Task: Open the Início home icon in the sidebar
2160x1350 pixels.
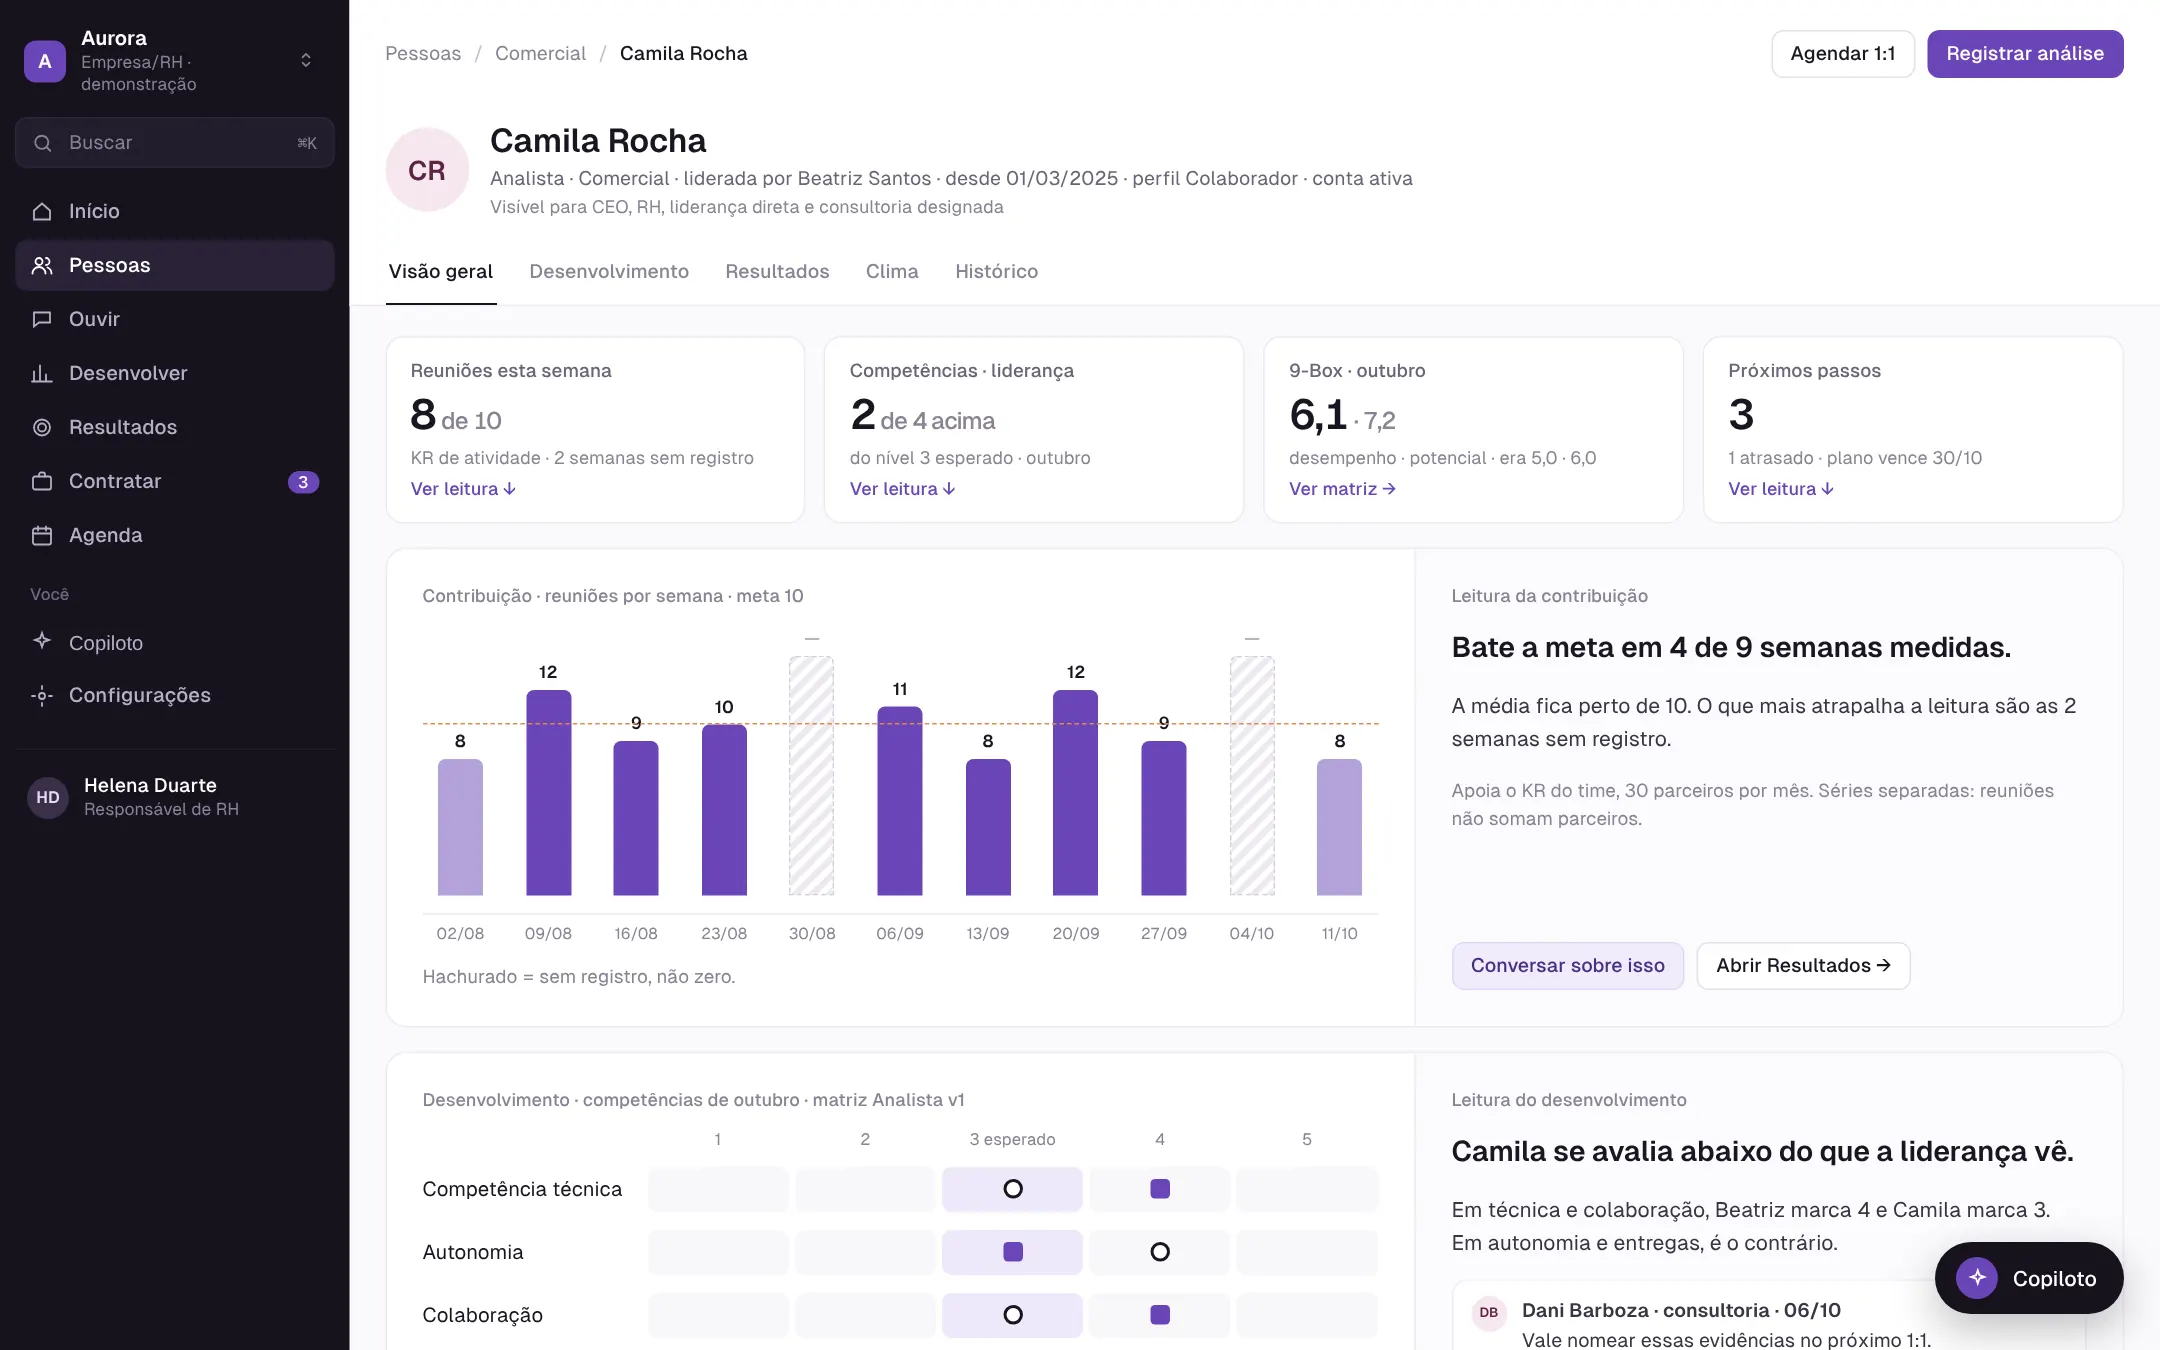Action: click(x=42, y=211)
